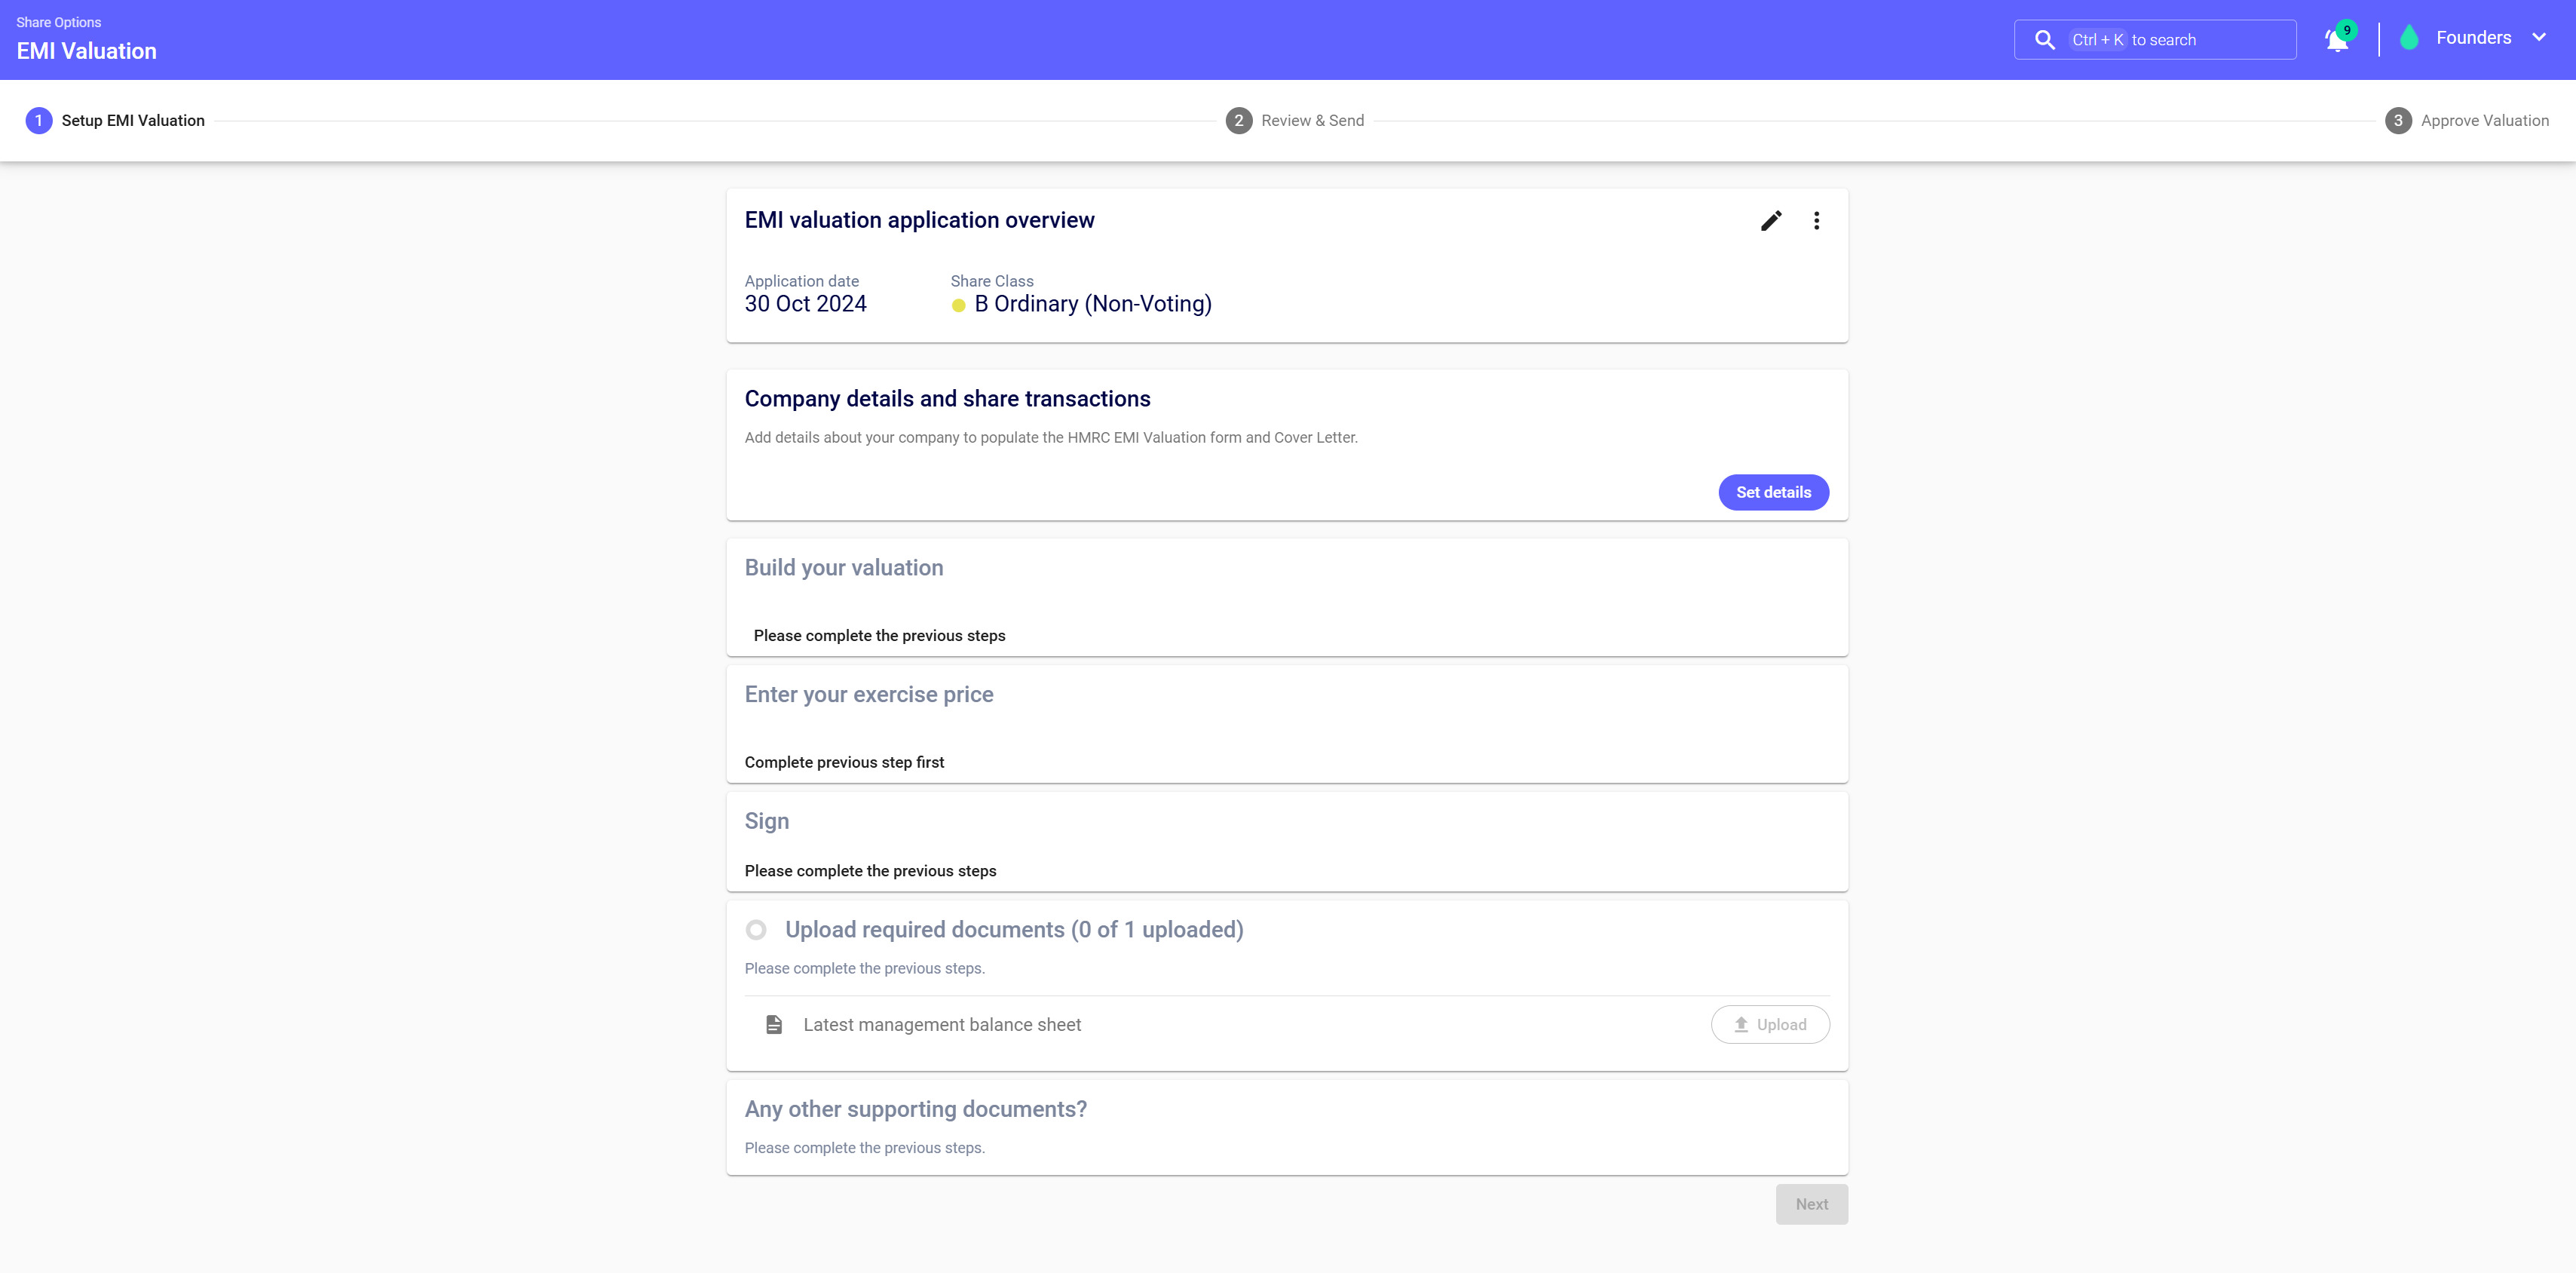Go to Review & Send step
The image size is (2576, 1273).
pyautogui.click(x=1312, y=121)
